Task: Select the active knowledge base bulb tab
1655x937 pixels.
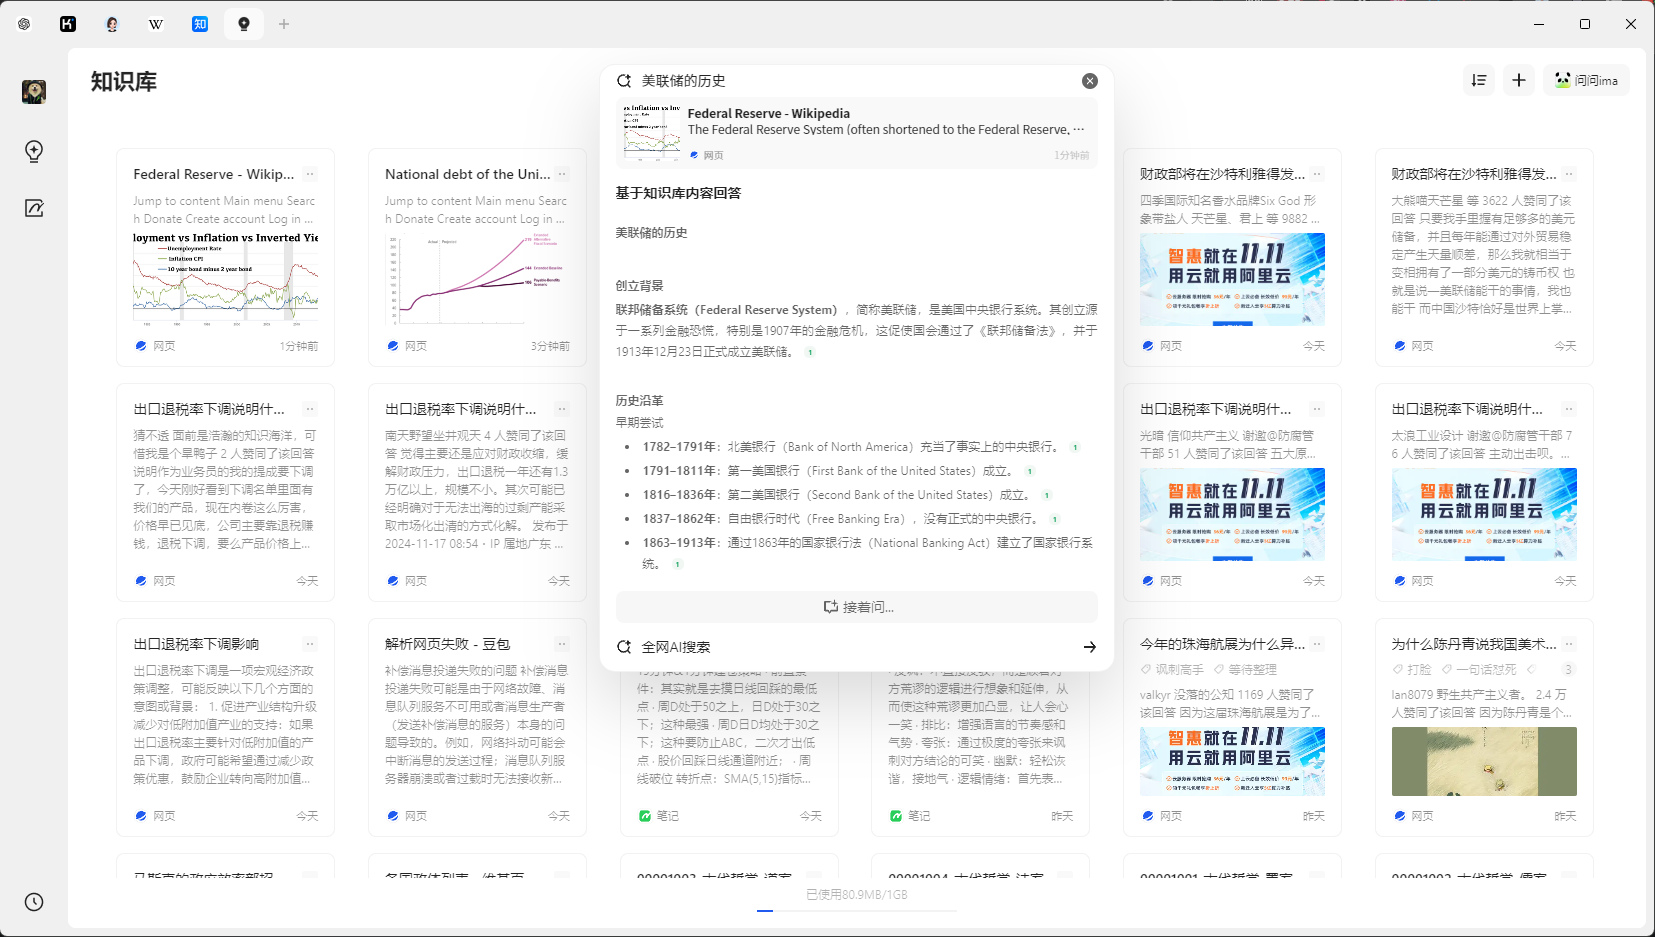Action: pyautogui.click(x=244, y=24)
